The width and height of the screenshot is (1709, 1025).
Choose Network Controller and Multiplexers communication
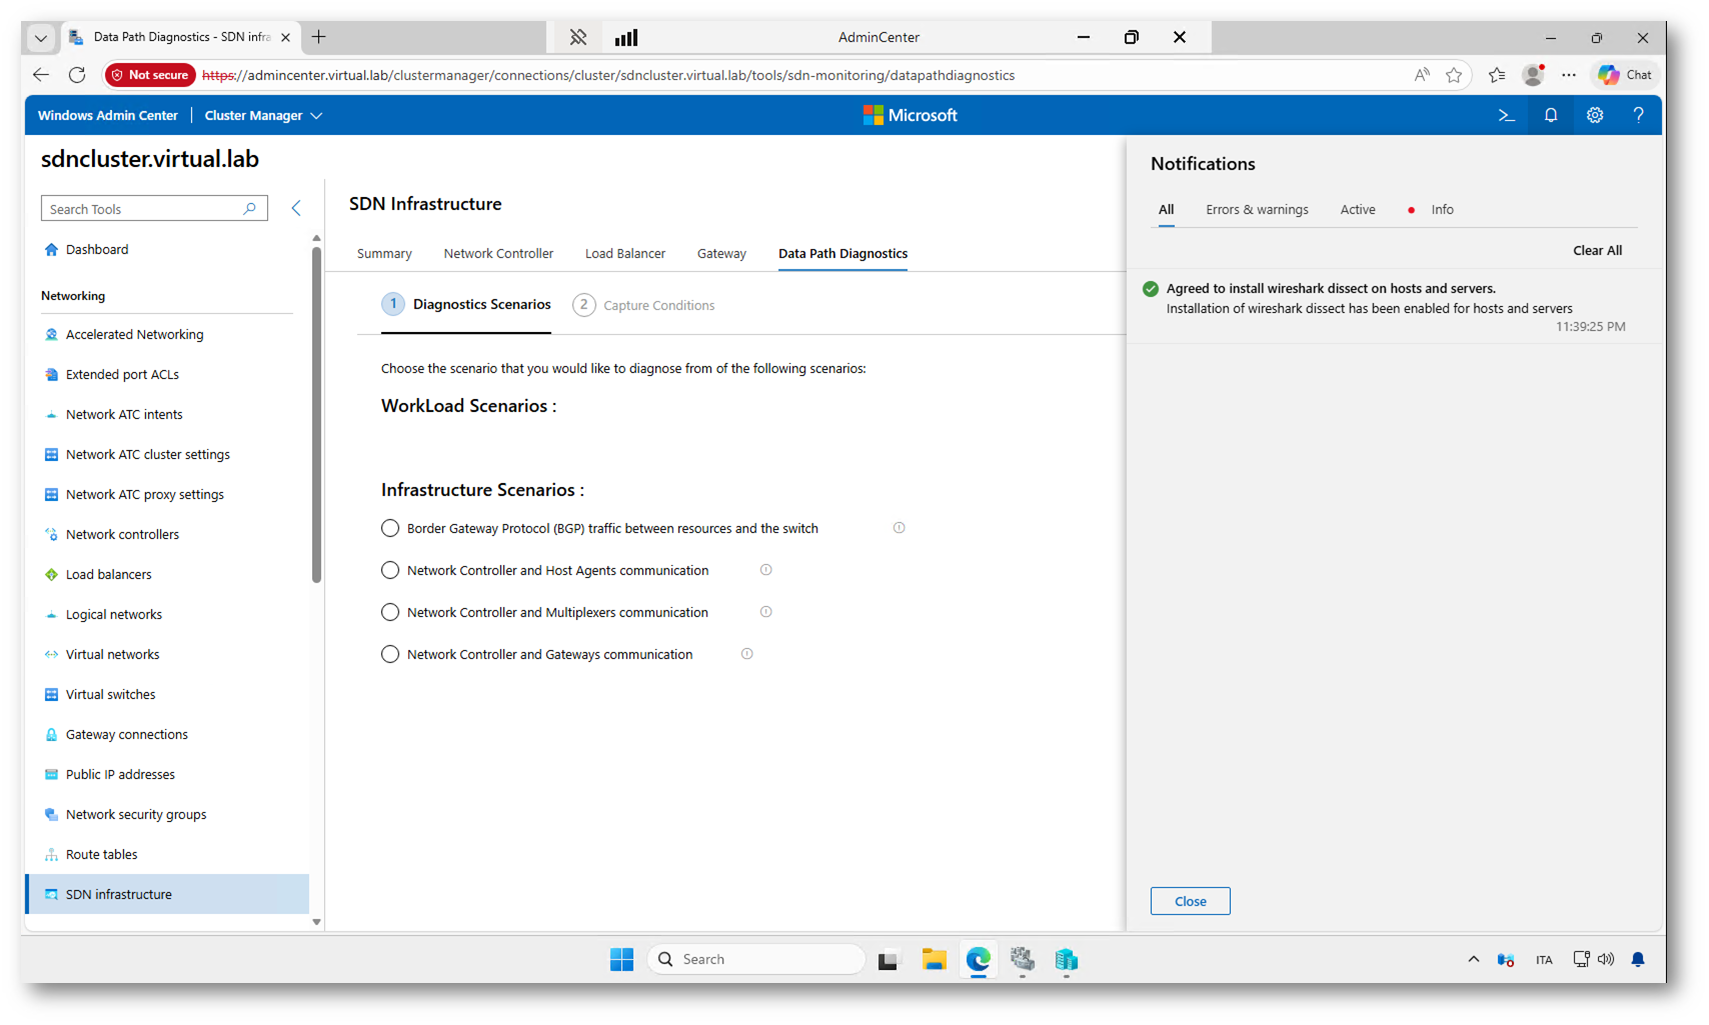pyautogui.click(x=390, y=612)
